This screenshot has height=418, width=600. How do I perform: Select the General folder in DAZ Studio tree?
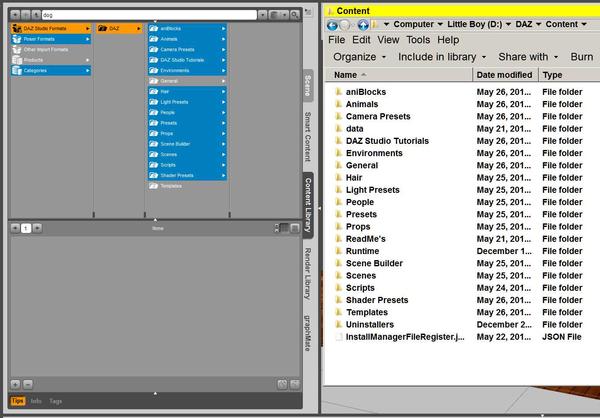tap(188, 81)
